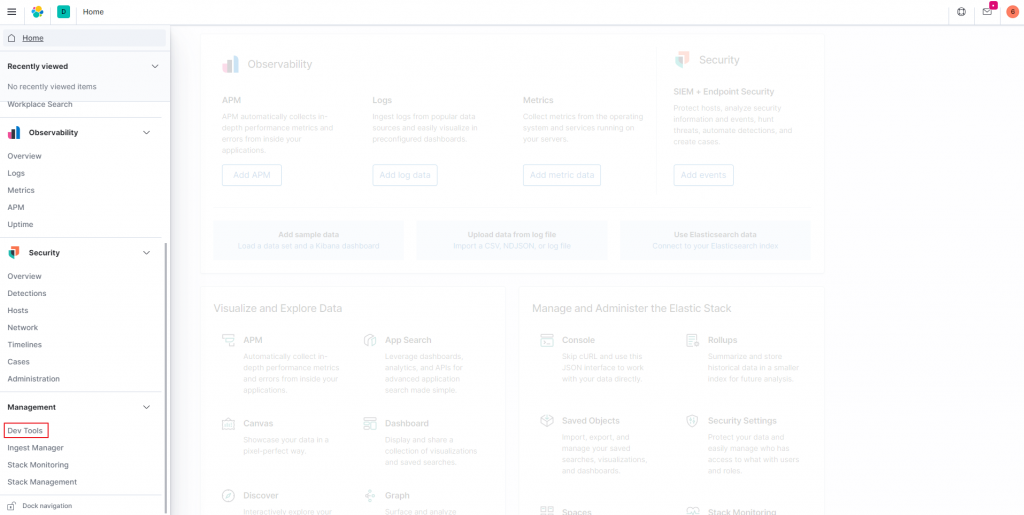The image size is (1024, 515).
Task: Open Uptime in the sidebar
Action: point(20,224)
